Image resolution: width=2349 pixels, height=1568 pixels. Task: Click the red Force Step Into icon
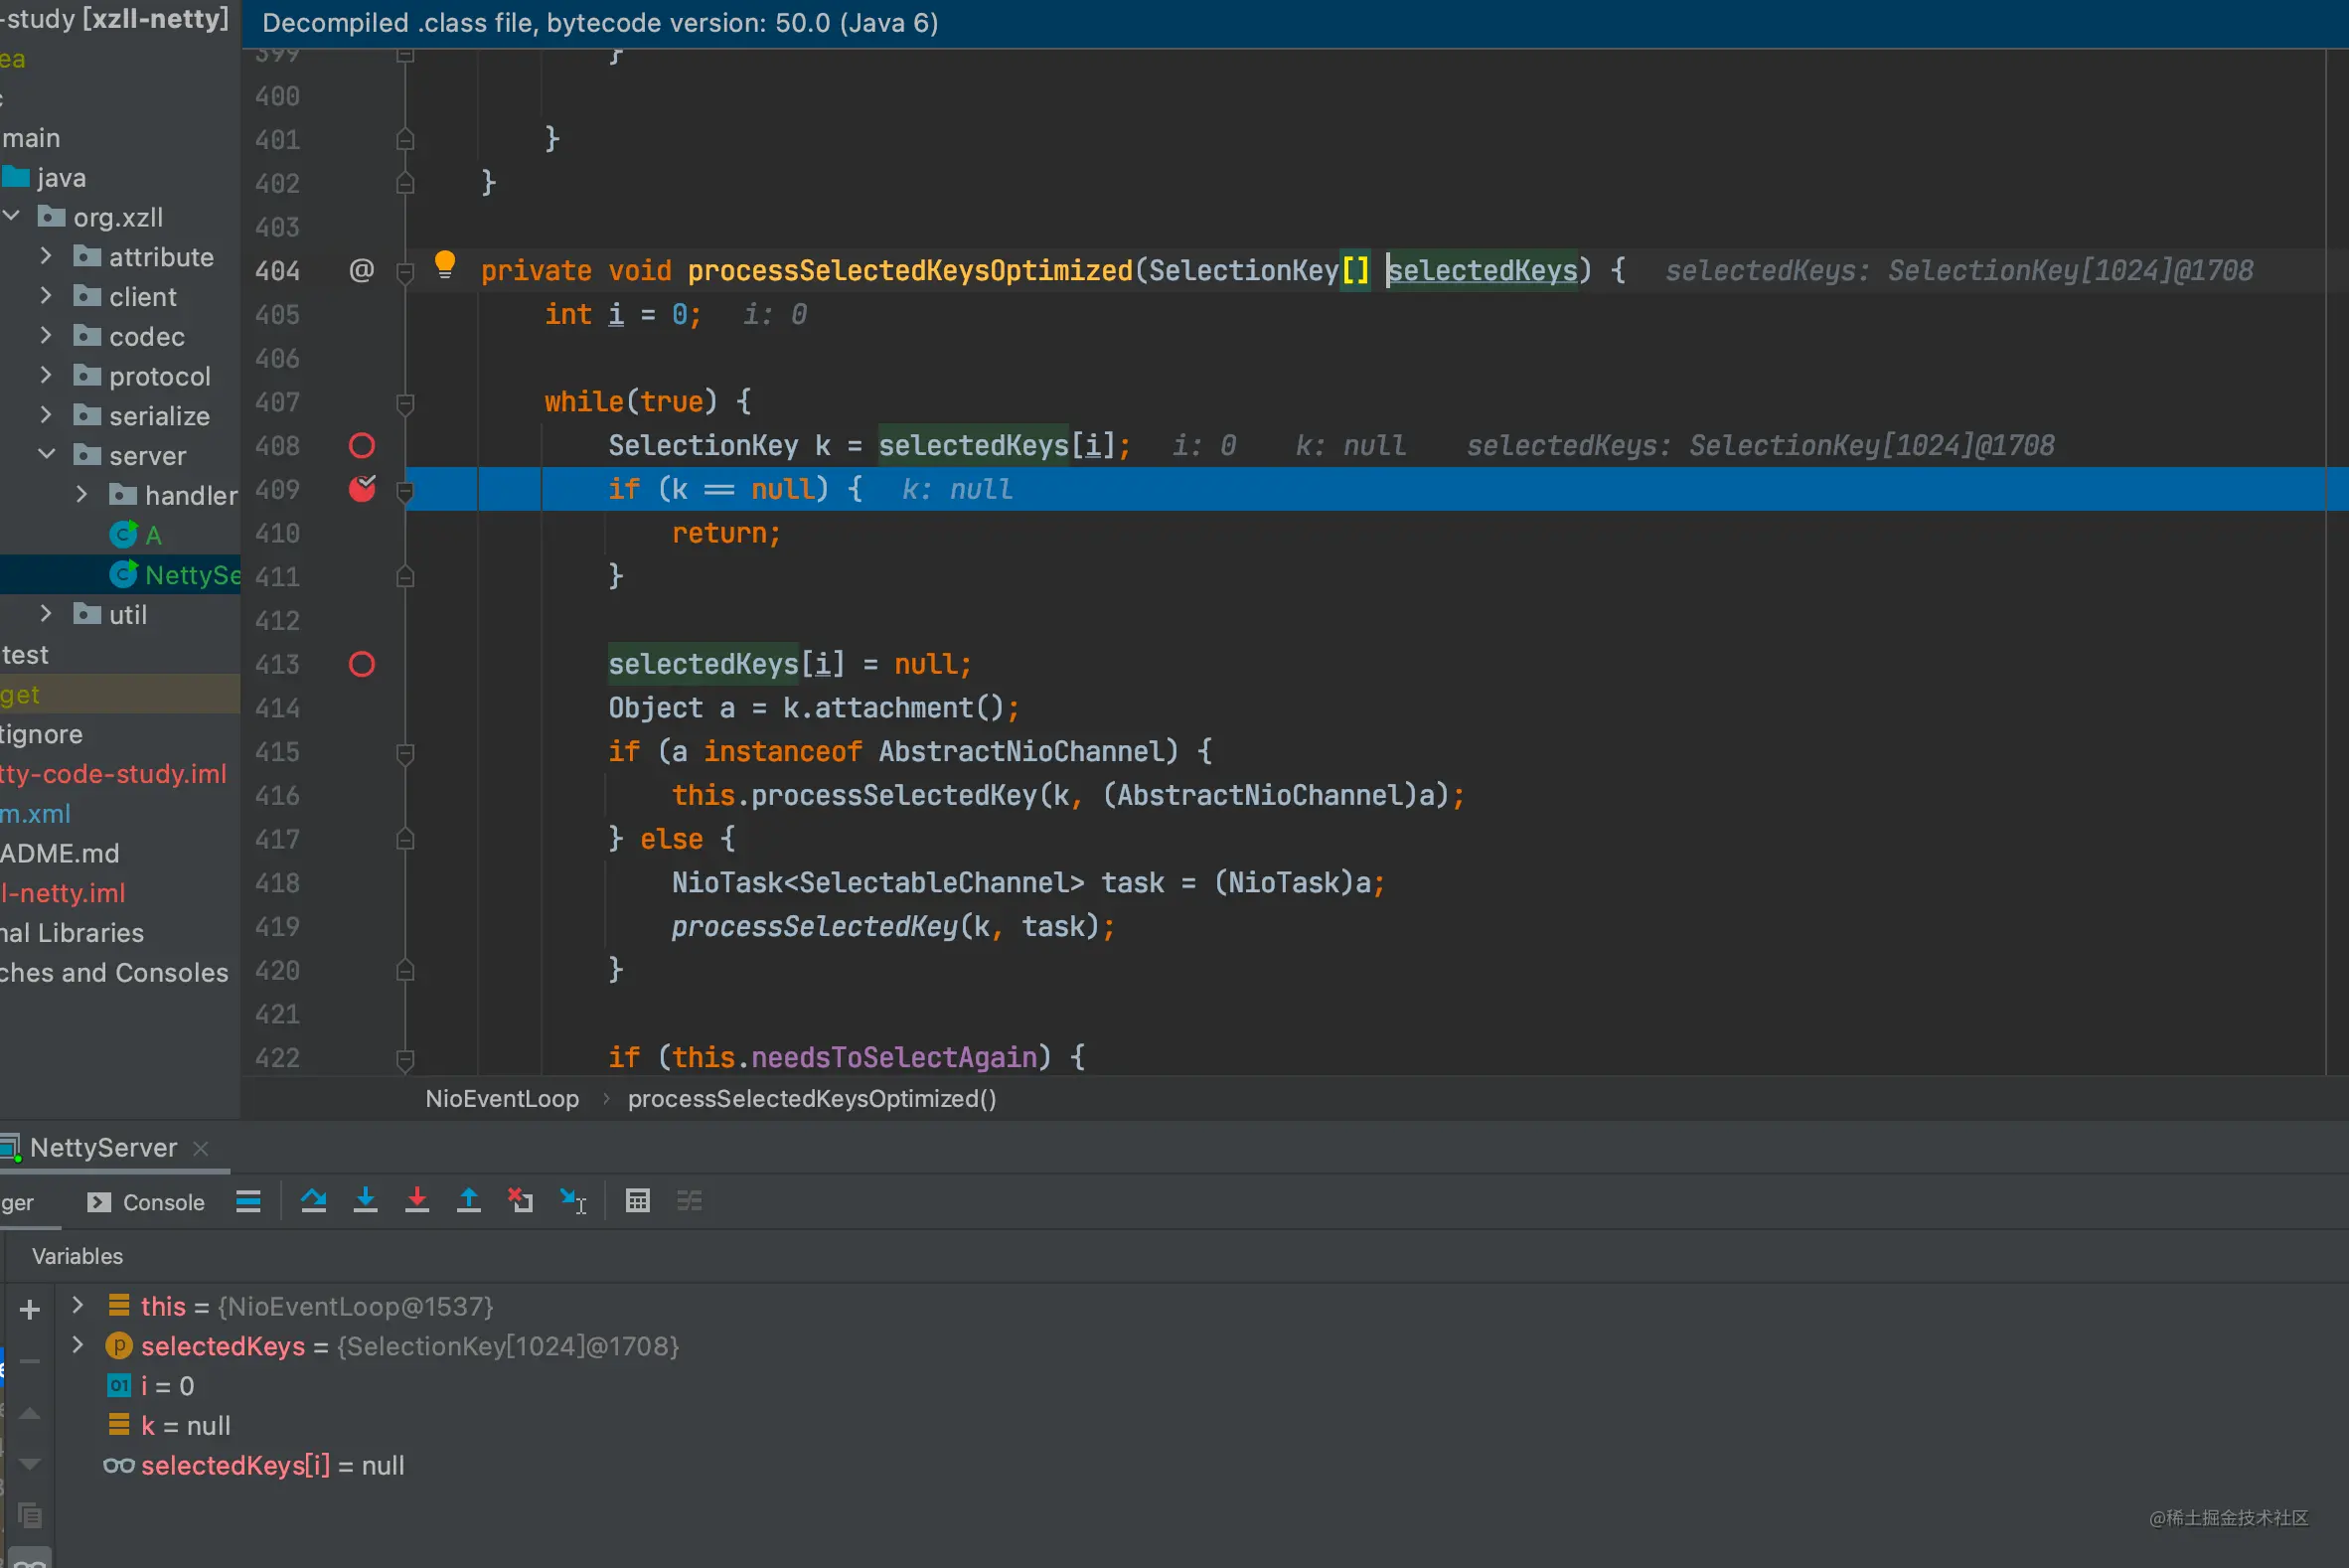click(417, 1200)
